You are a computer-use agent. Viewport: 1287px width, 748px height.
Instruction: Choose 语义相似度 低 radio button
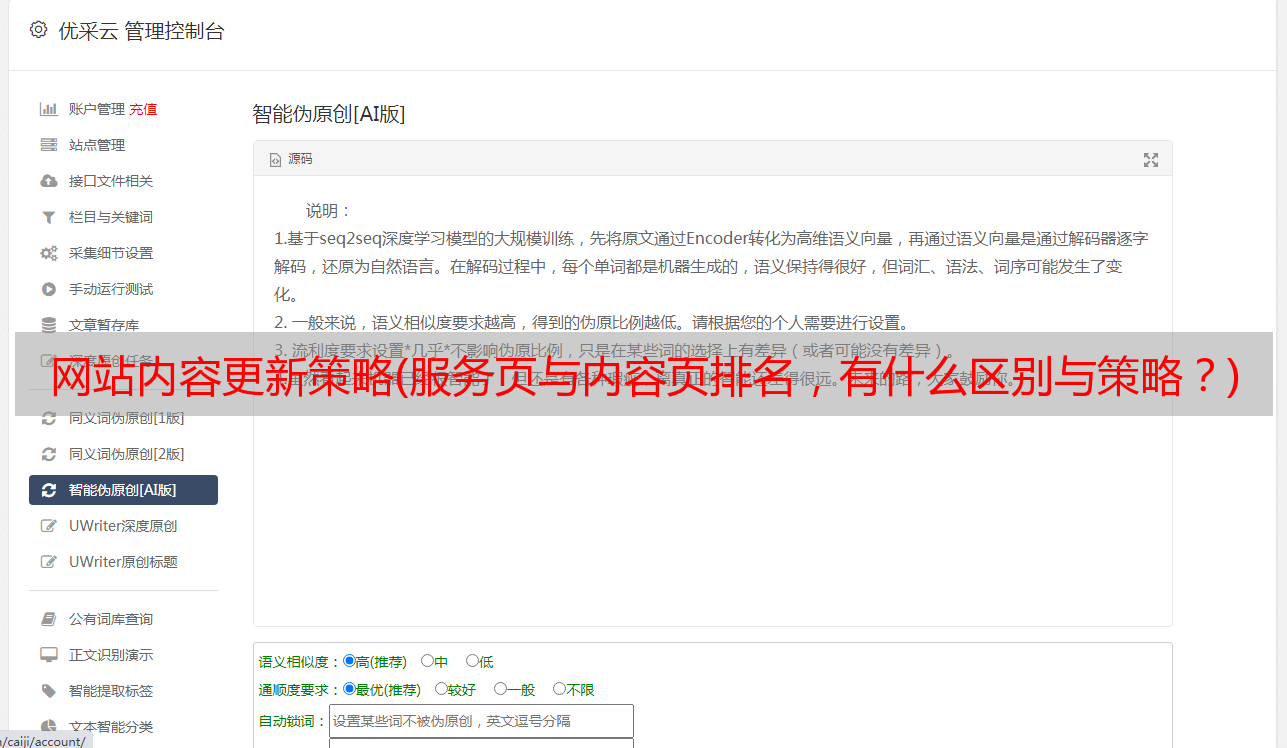[x=472, y=661]
